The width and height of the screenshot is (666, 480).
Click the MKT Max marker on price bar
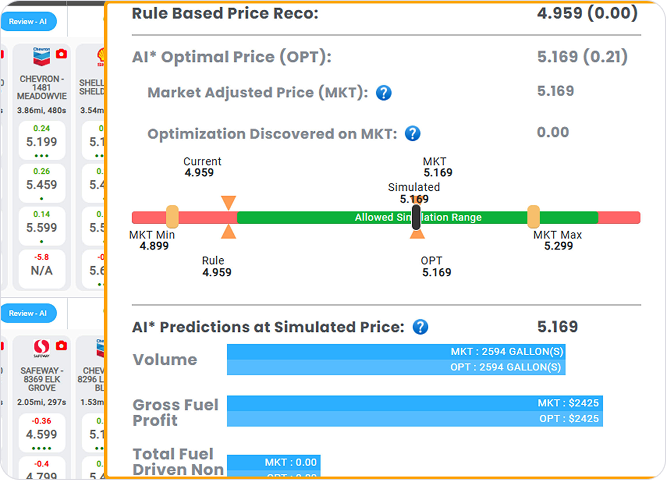pyautogui.click(x=533, y=217)
